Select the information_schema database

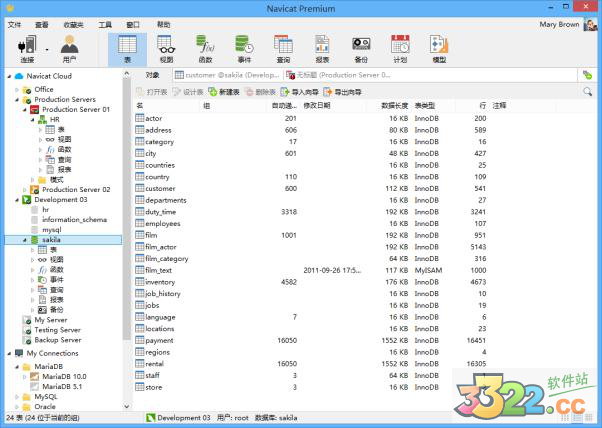click(x=74, y=220)
